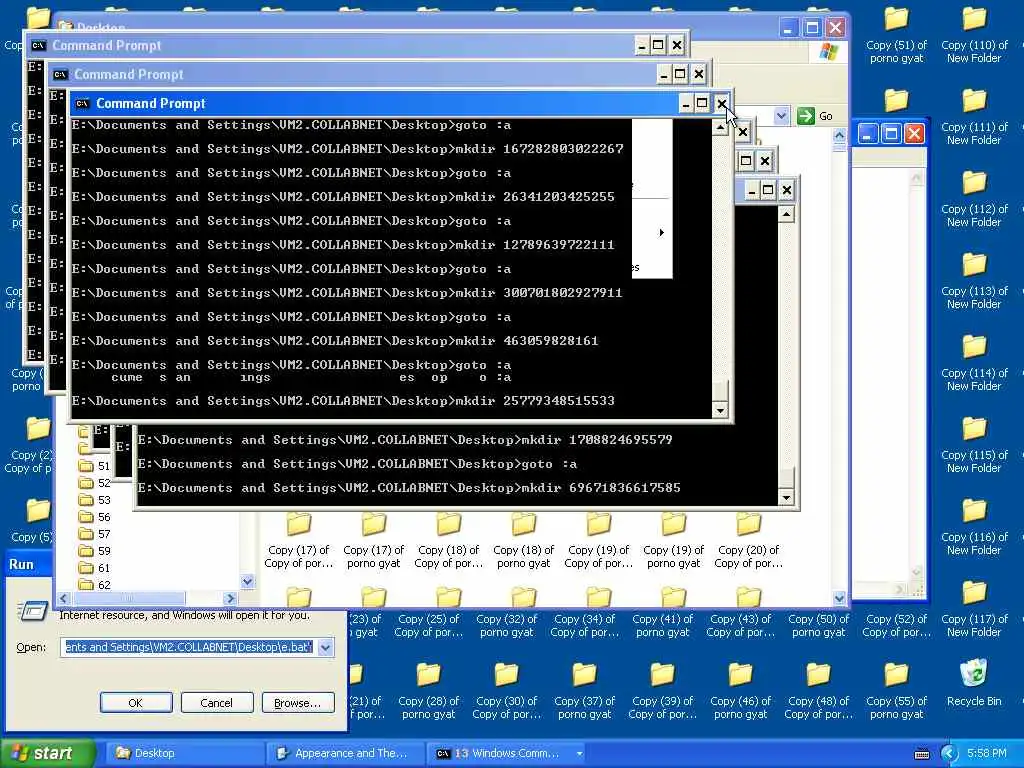The height and width of the screenshot is (768, 1024).
Task: Select Copy (110) of New Folder icon
Action: [x=974, y=35]
